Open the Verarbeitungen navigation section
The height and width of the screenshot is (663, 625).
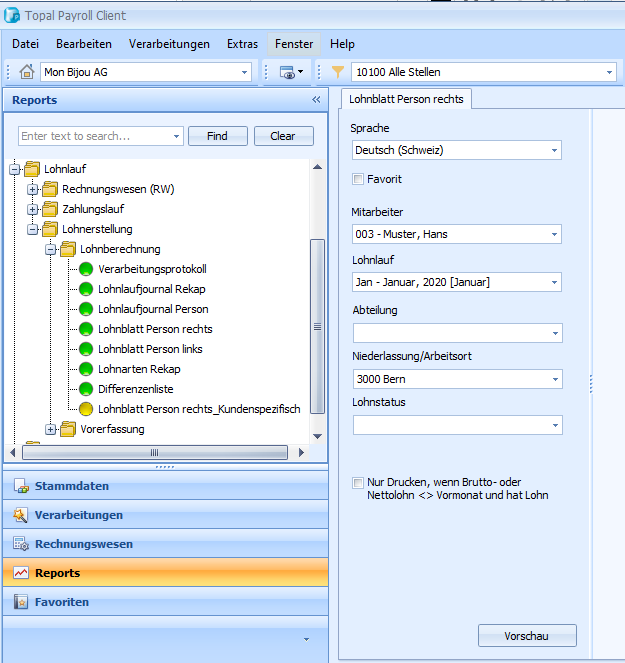pyautogui.click(x=78, y=515)
